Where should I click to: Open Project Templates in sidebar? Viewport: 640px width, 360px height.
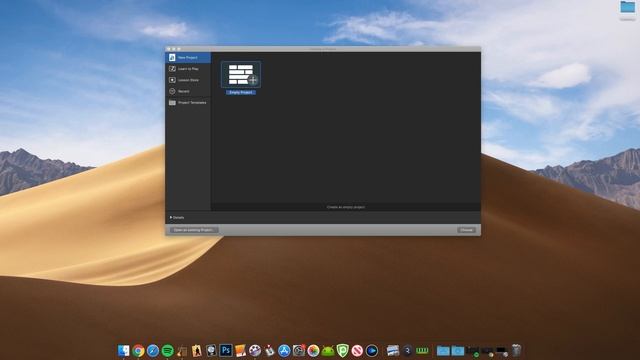[x=188, y=102]
